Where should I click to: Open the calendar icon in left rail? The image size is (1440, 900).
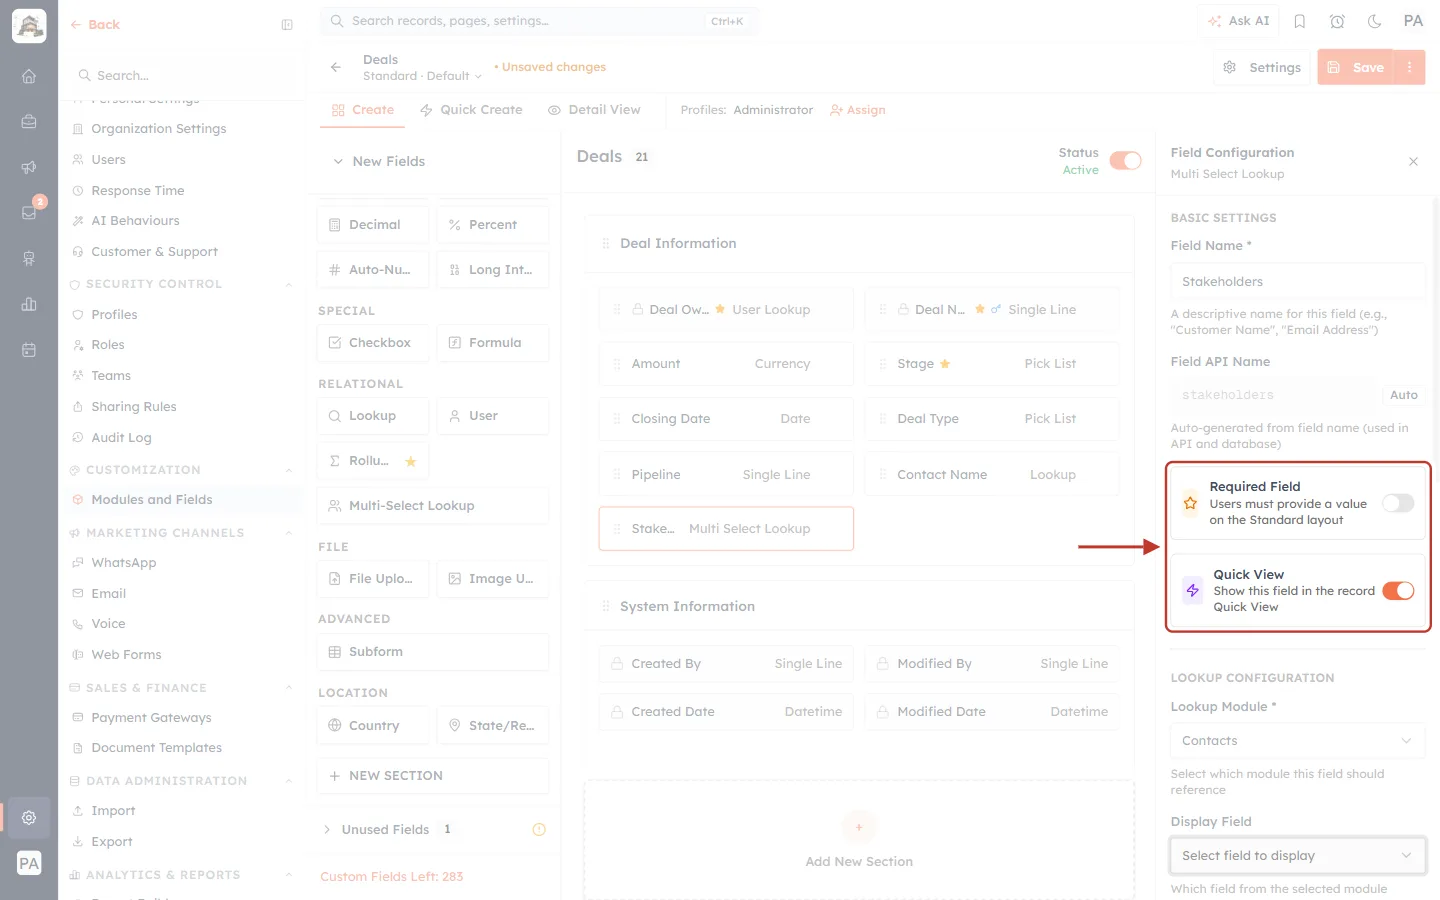pos(29,350)
